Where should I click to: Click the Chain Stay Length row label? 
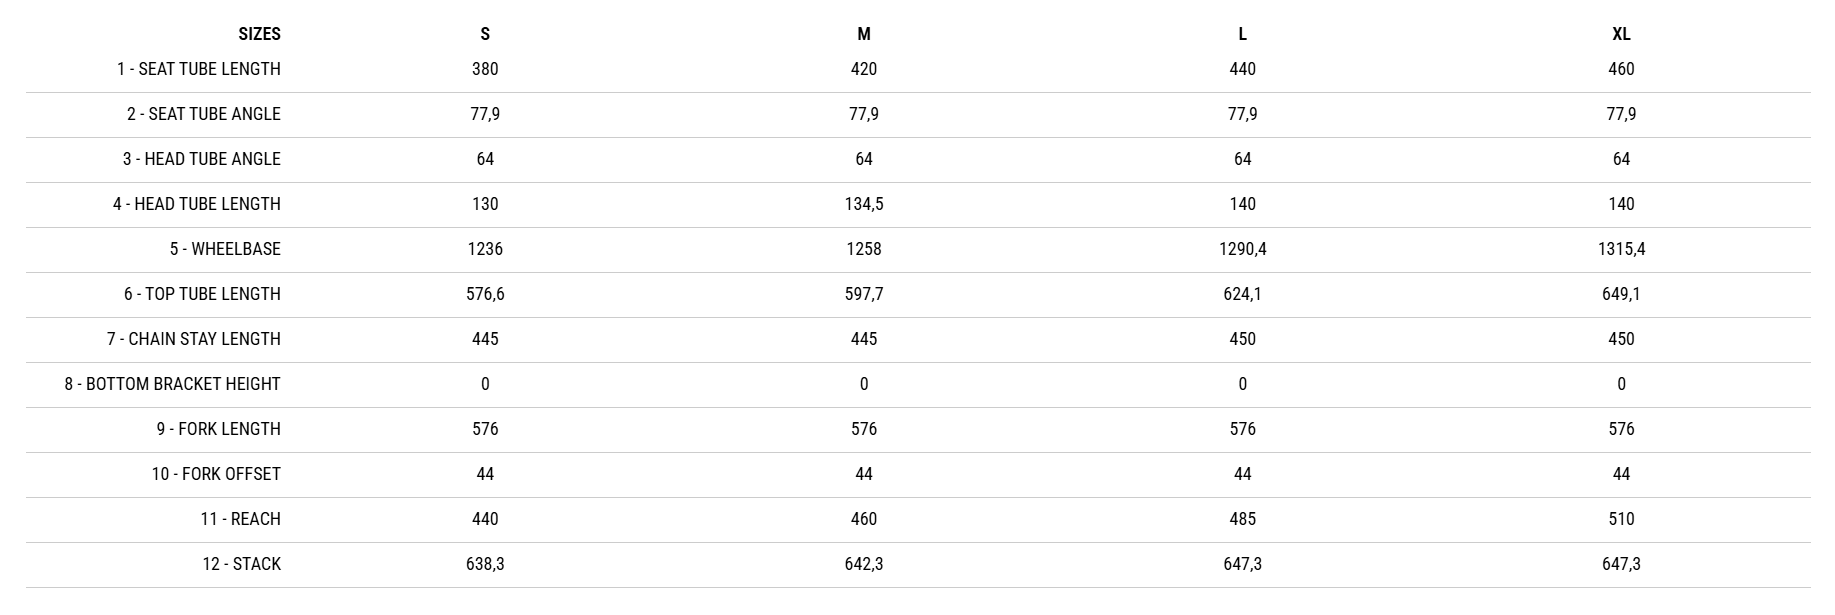(x=194, y=339)
